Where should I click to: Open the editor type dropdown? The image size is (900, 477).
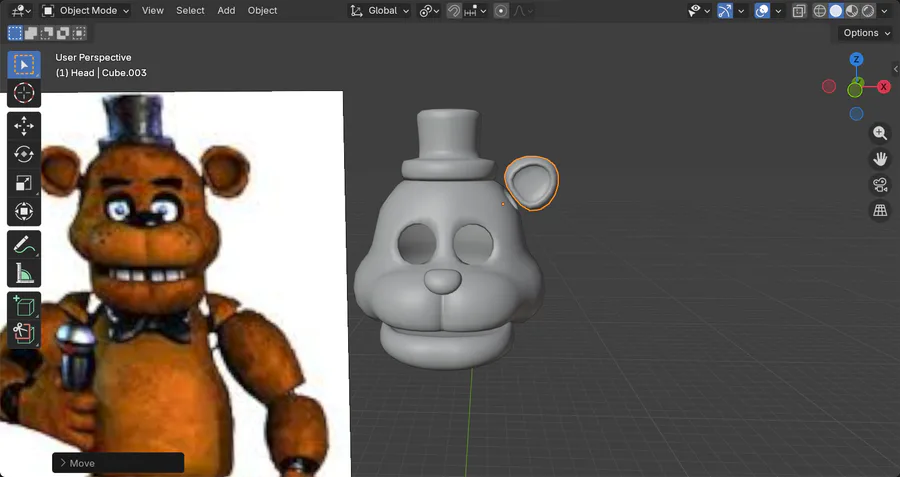[x=22, y=10]
